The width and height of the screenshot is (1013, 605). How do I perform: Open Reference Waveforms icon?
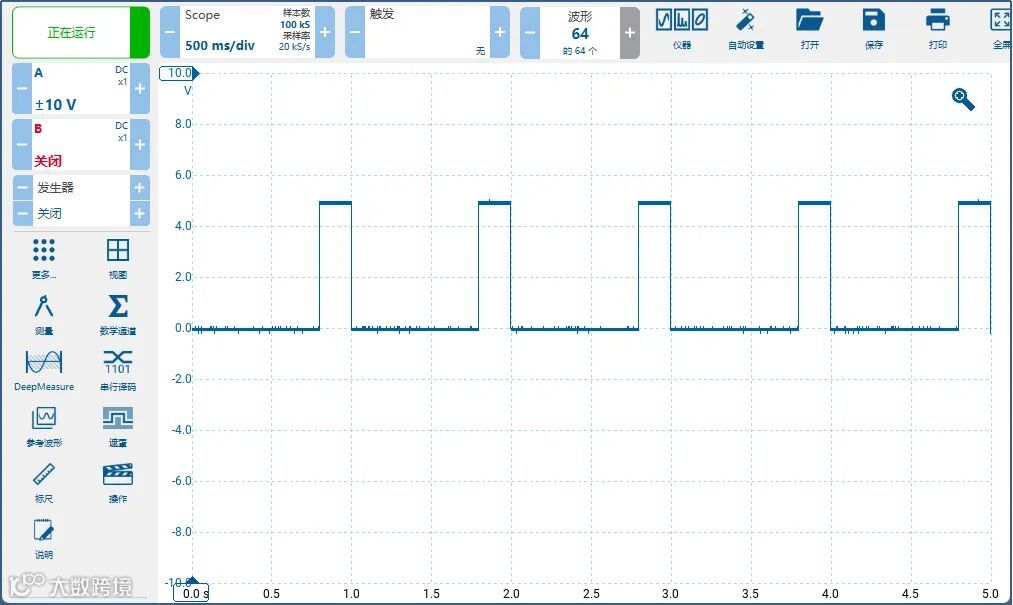pos(44,426)
